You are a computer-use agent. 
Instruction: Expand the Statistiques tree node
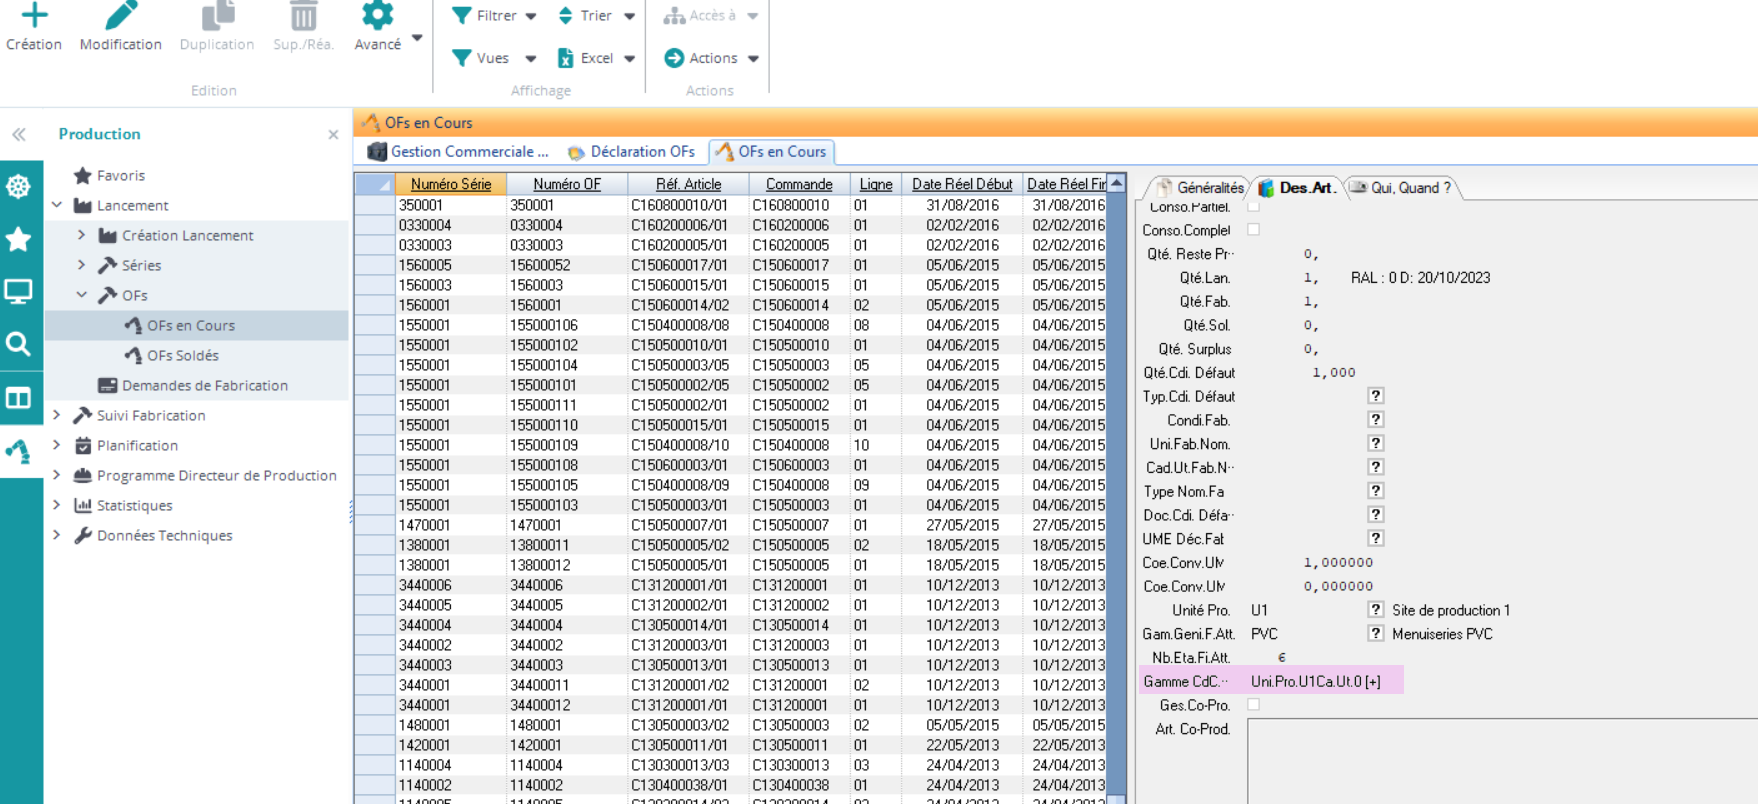[57, 505]
